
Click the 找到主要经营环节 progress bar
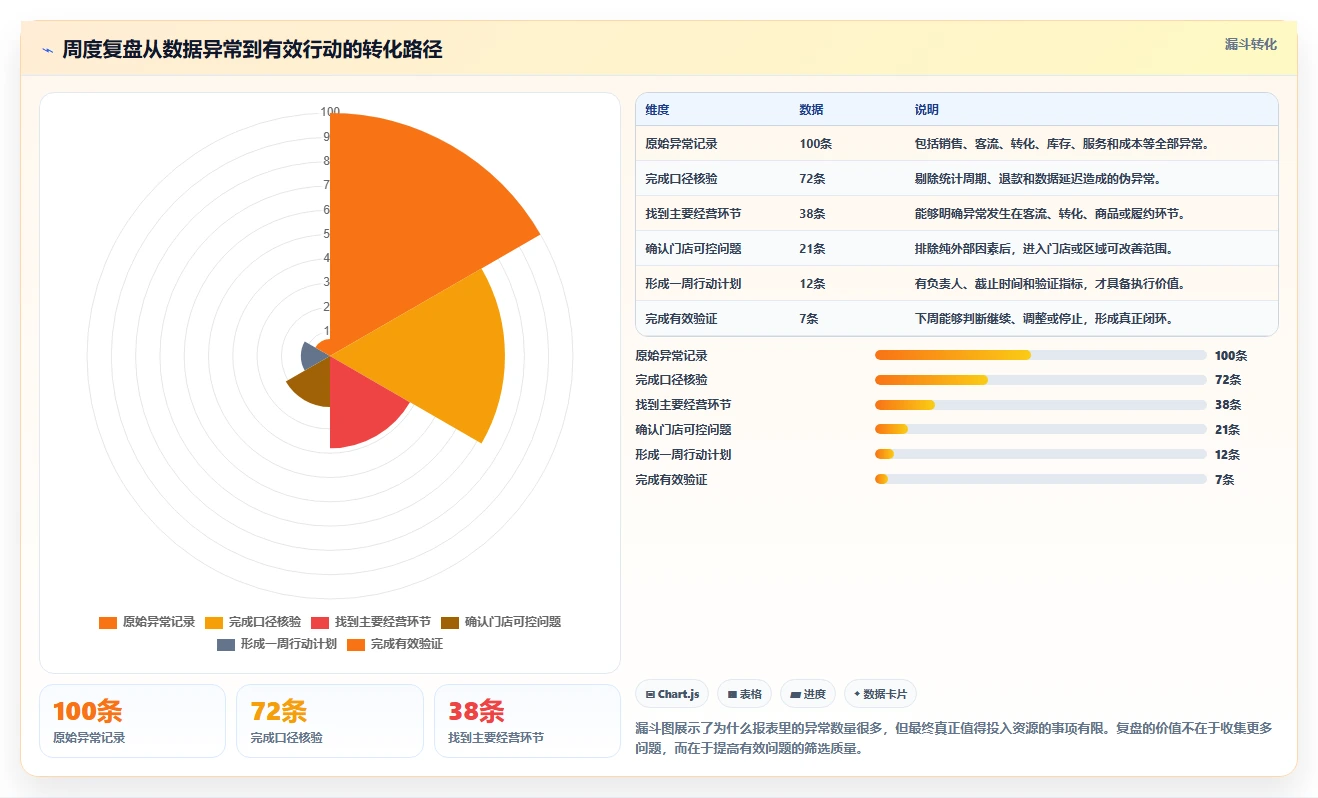[1041, 405]
